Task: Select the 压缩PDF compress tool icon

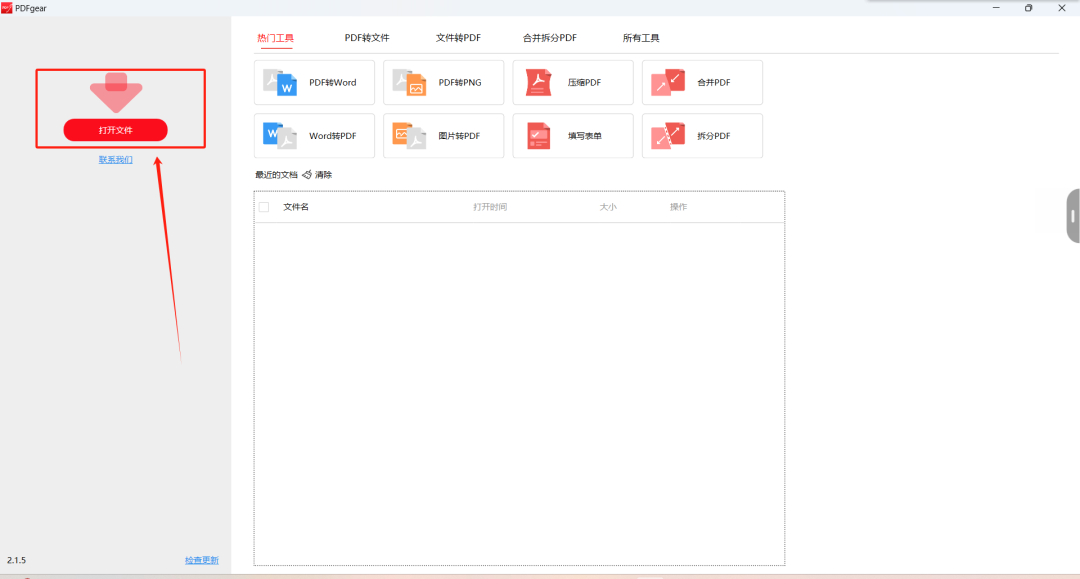Action: coord(539,82)
